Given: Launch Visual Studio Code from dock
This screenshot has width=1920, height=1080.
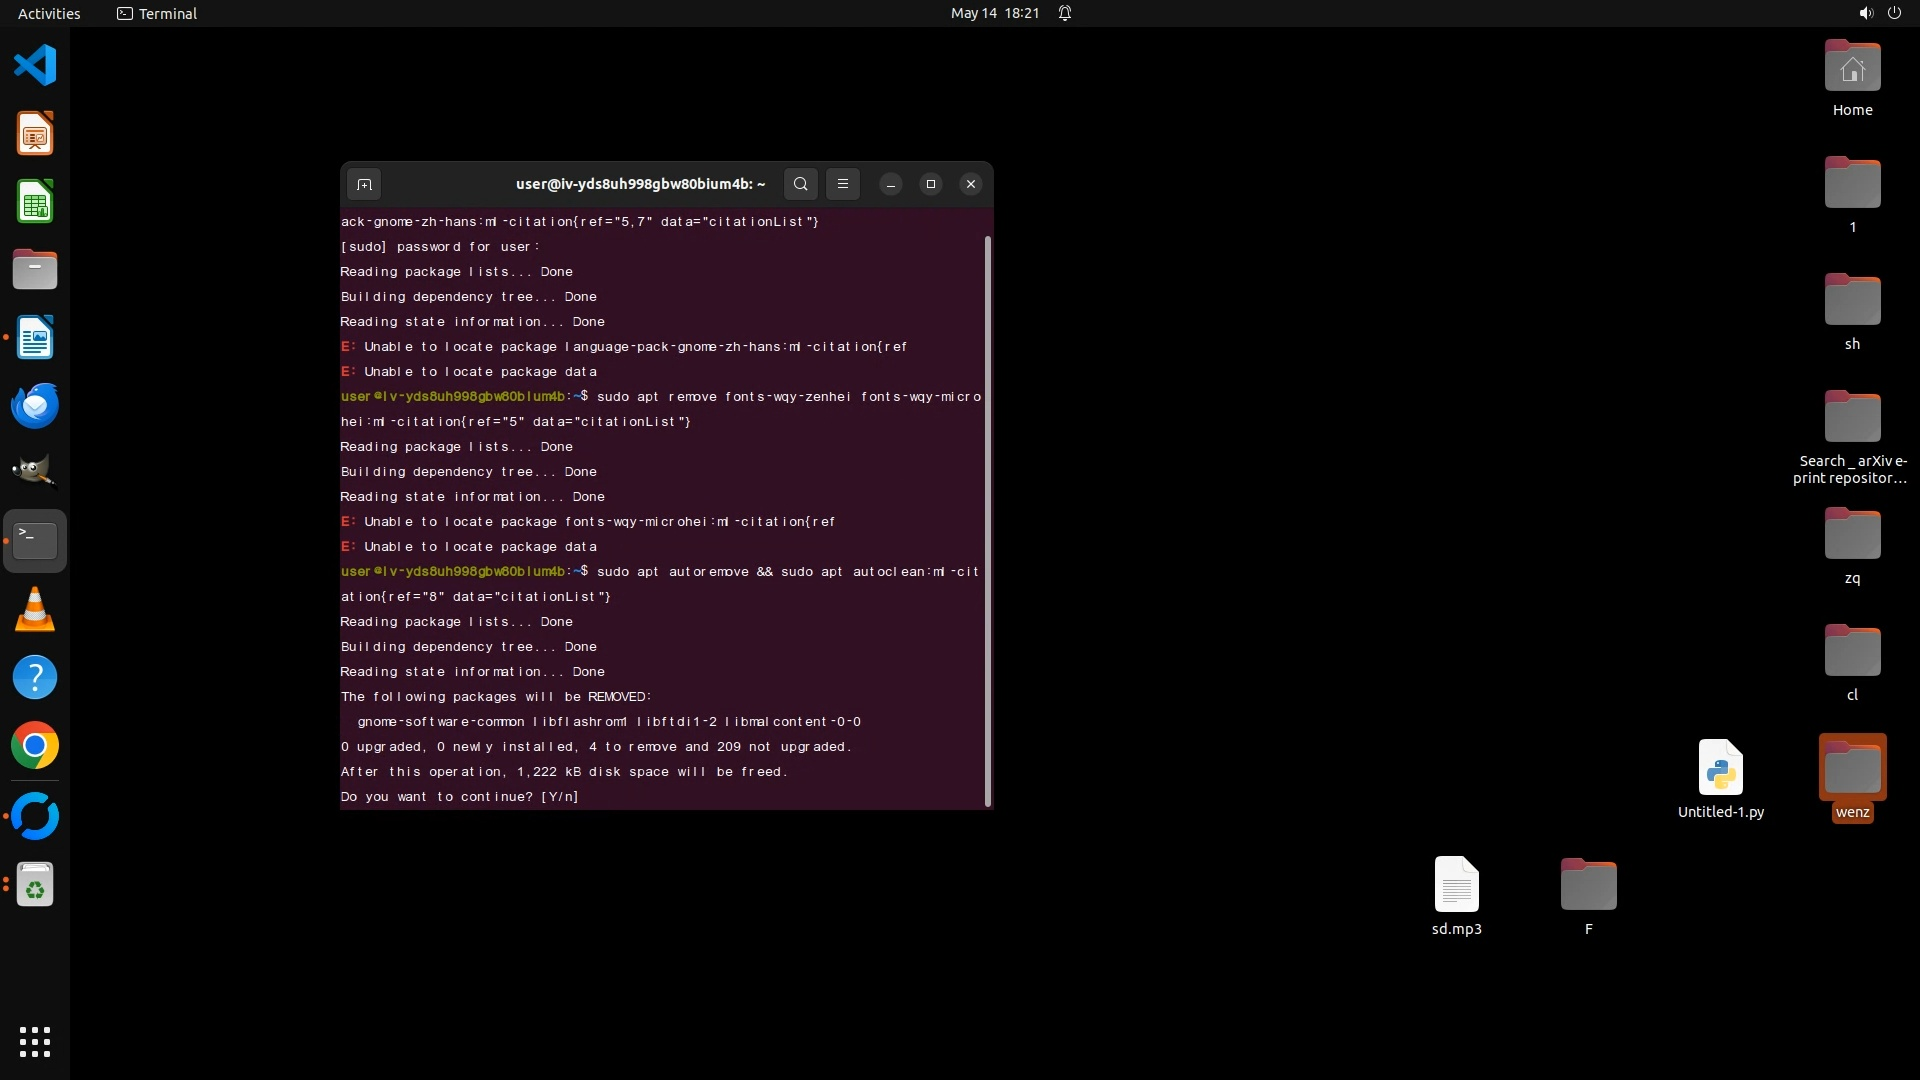Looking at the screenshot, I should point(35,66).
